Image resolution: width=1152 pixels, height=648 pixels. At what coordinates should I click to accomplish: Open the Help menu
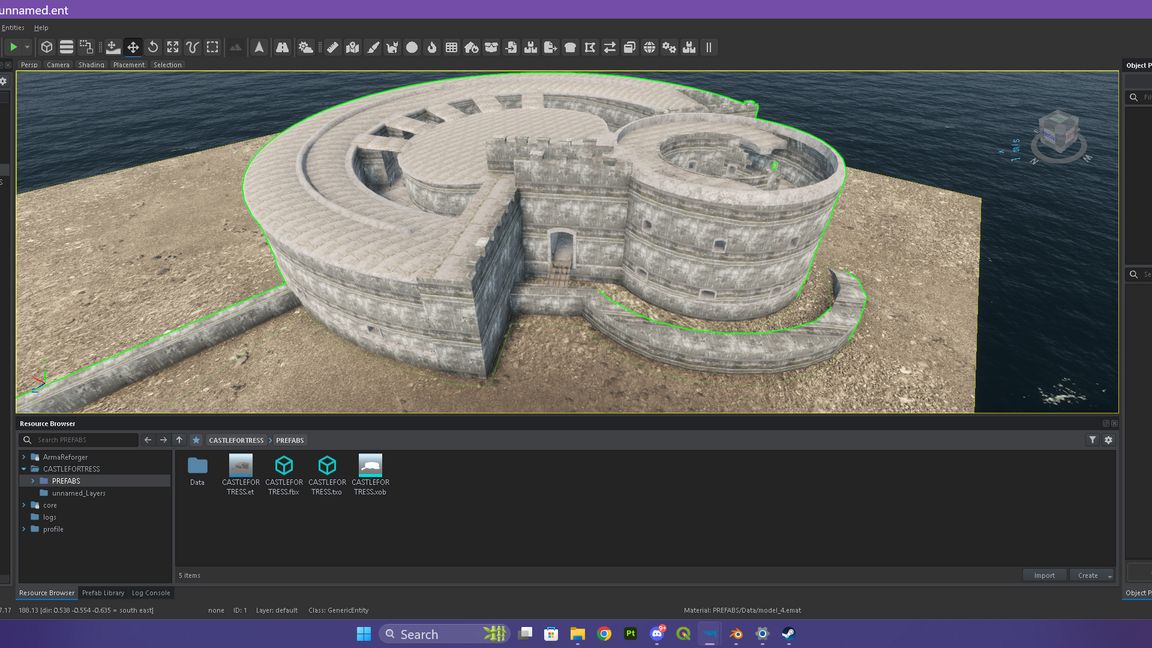click(x=41, y=28)
